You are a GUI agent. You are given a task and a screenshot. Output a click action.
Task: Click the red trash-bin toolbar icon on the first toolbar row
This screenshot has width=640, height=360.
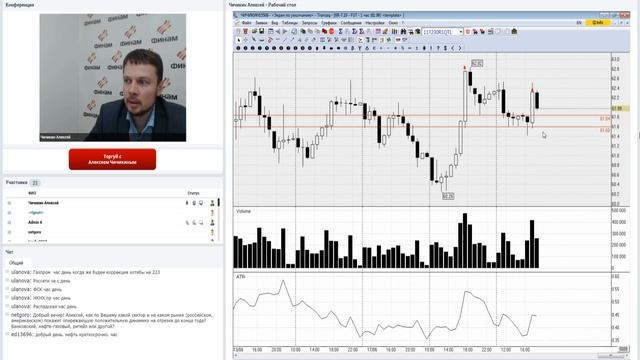(245, 31)
